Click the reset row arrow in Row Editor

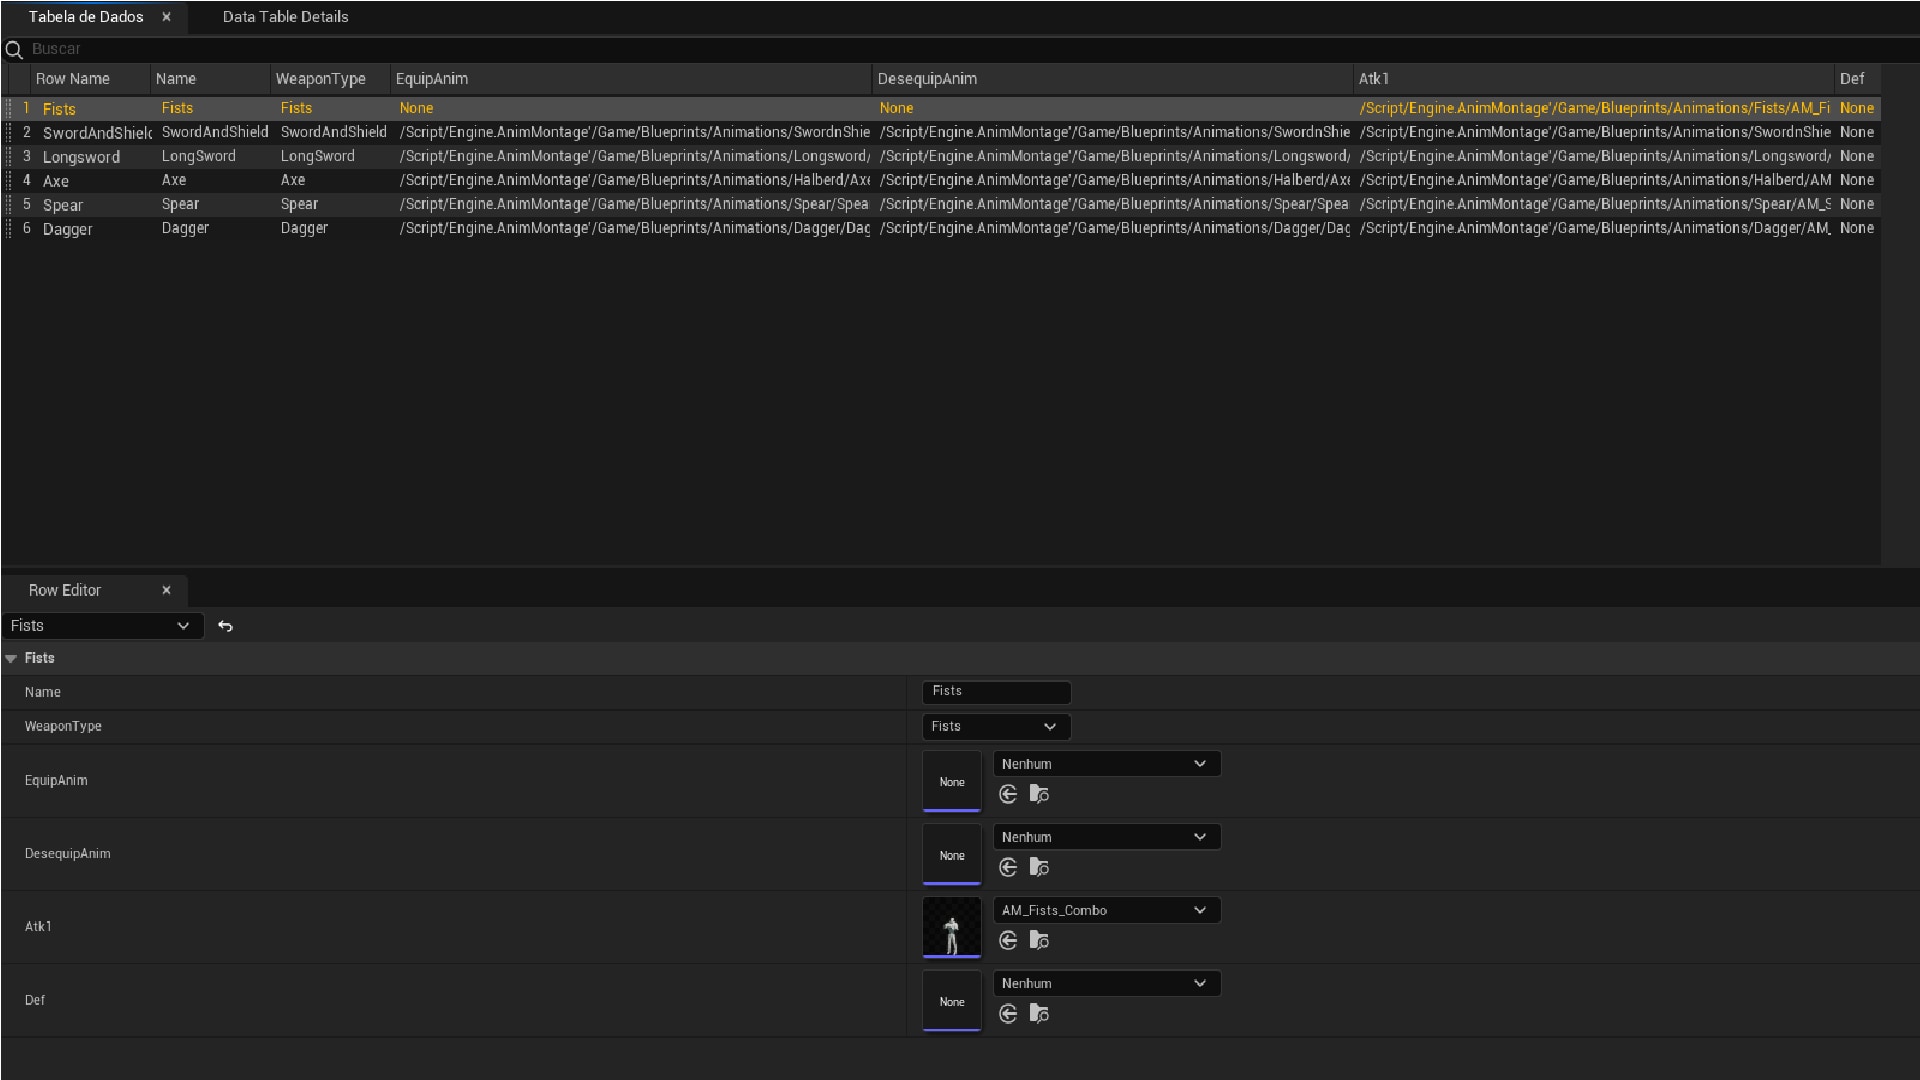pyautogui.click(x=225, y=626)
